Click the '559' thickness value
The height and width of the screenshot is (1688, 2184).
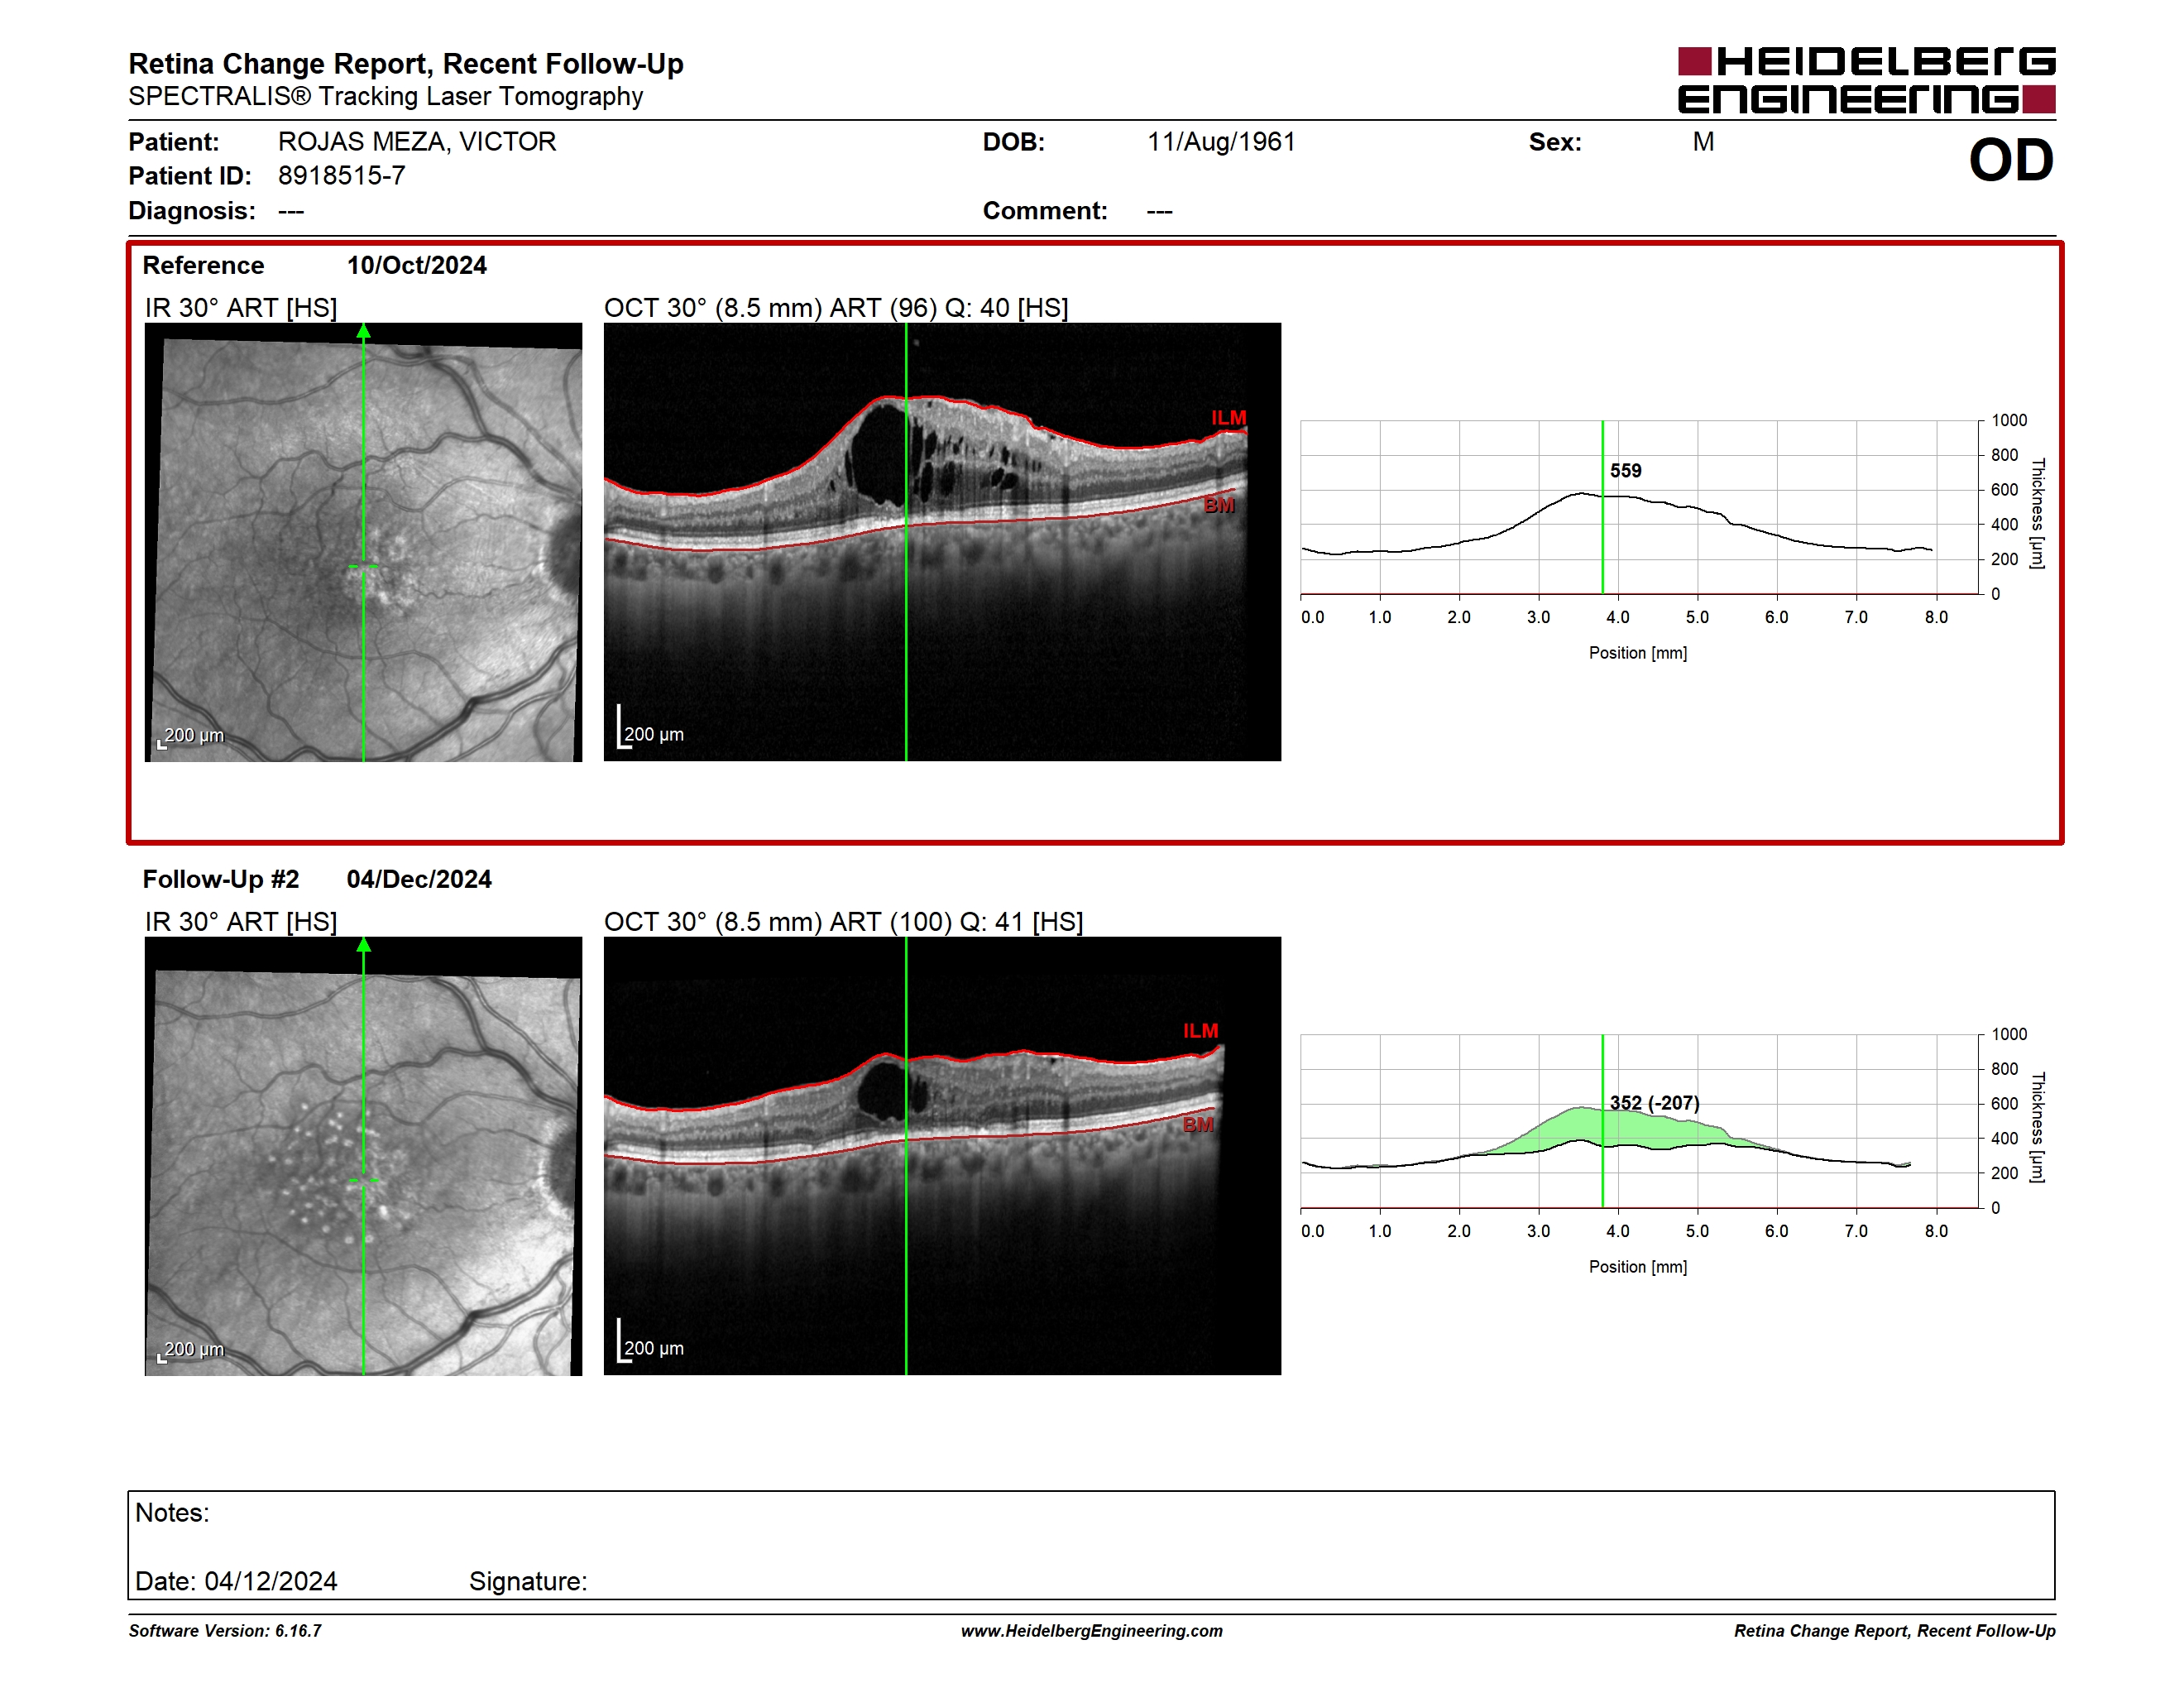point(1625,471)
